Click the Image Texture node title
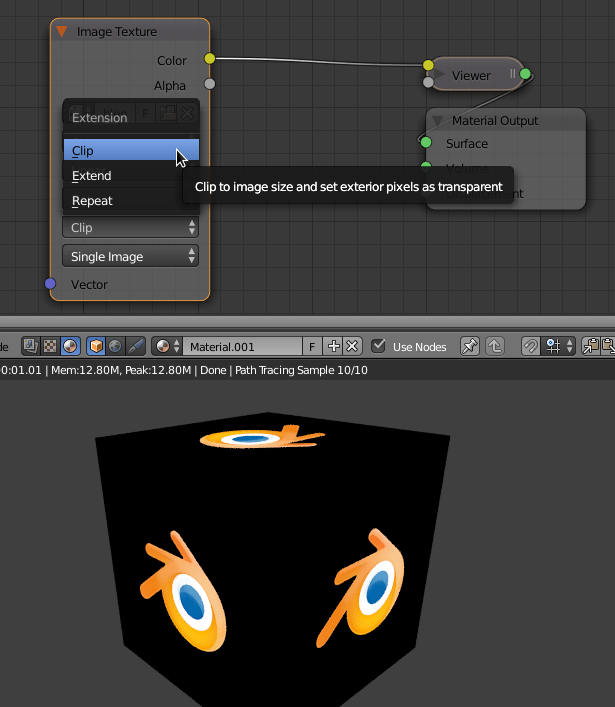615x707 pixels. click(117, 32)
